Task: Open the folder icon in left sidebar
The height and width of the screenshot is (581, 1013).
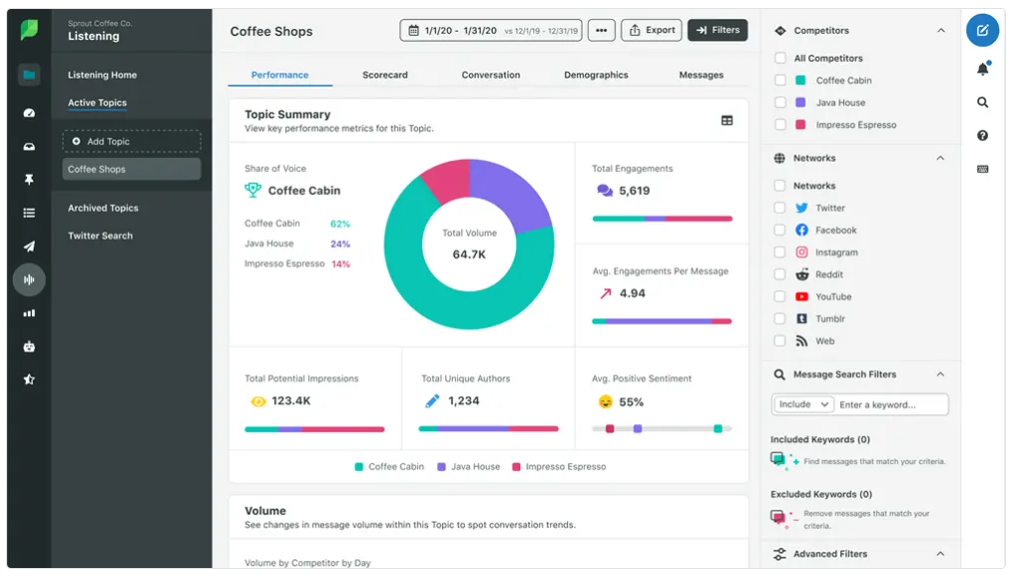Action: tap(29, 74)
